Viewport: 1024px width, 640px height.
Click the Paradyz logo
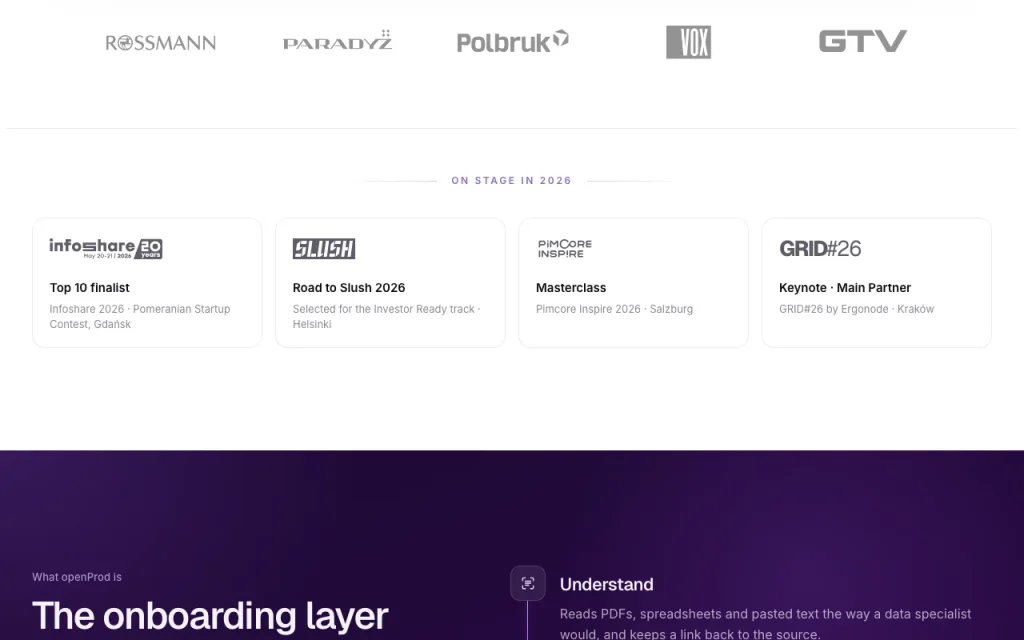(337, 40)
